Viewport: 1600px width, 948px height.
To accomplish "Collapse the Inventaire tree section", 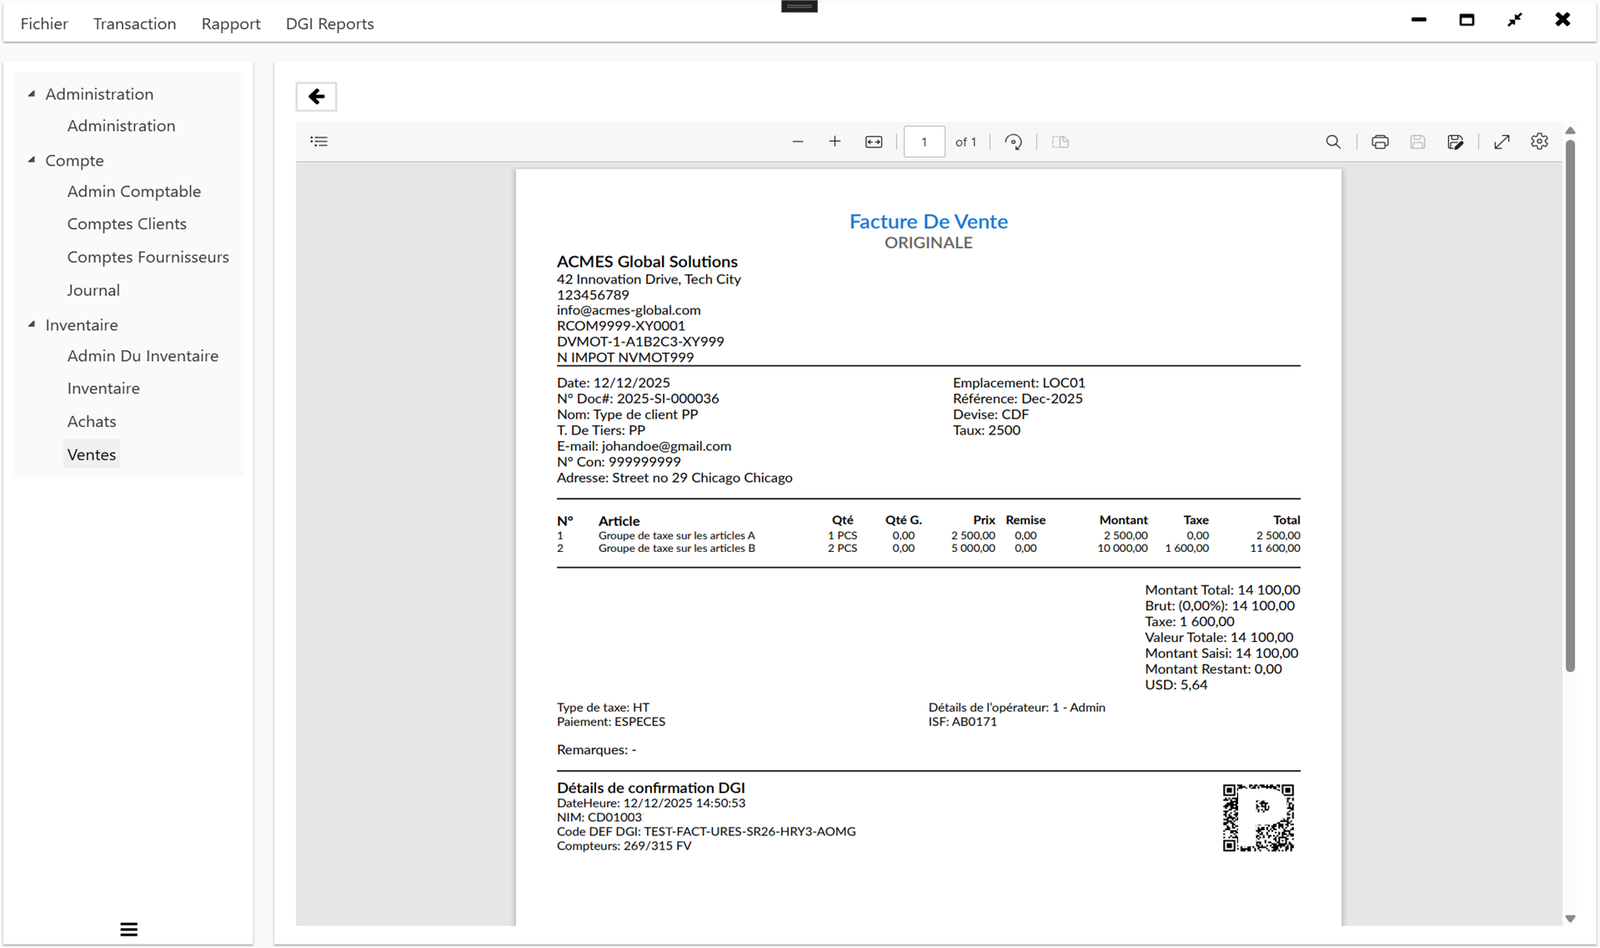I will [x=29, y=324].
